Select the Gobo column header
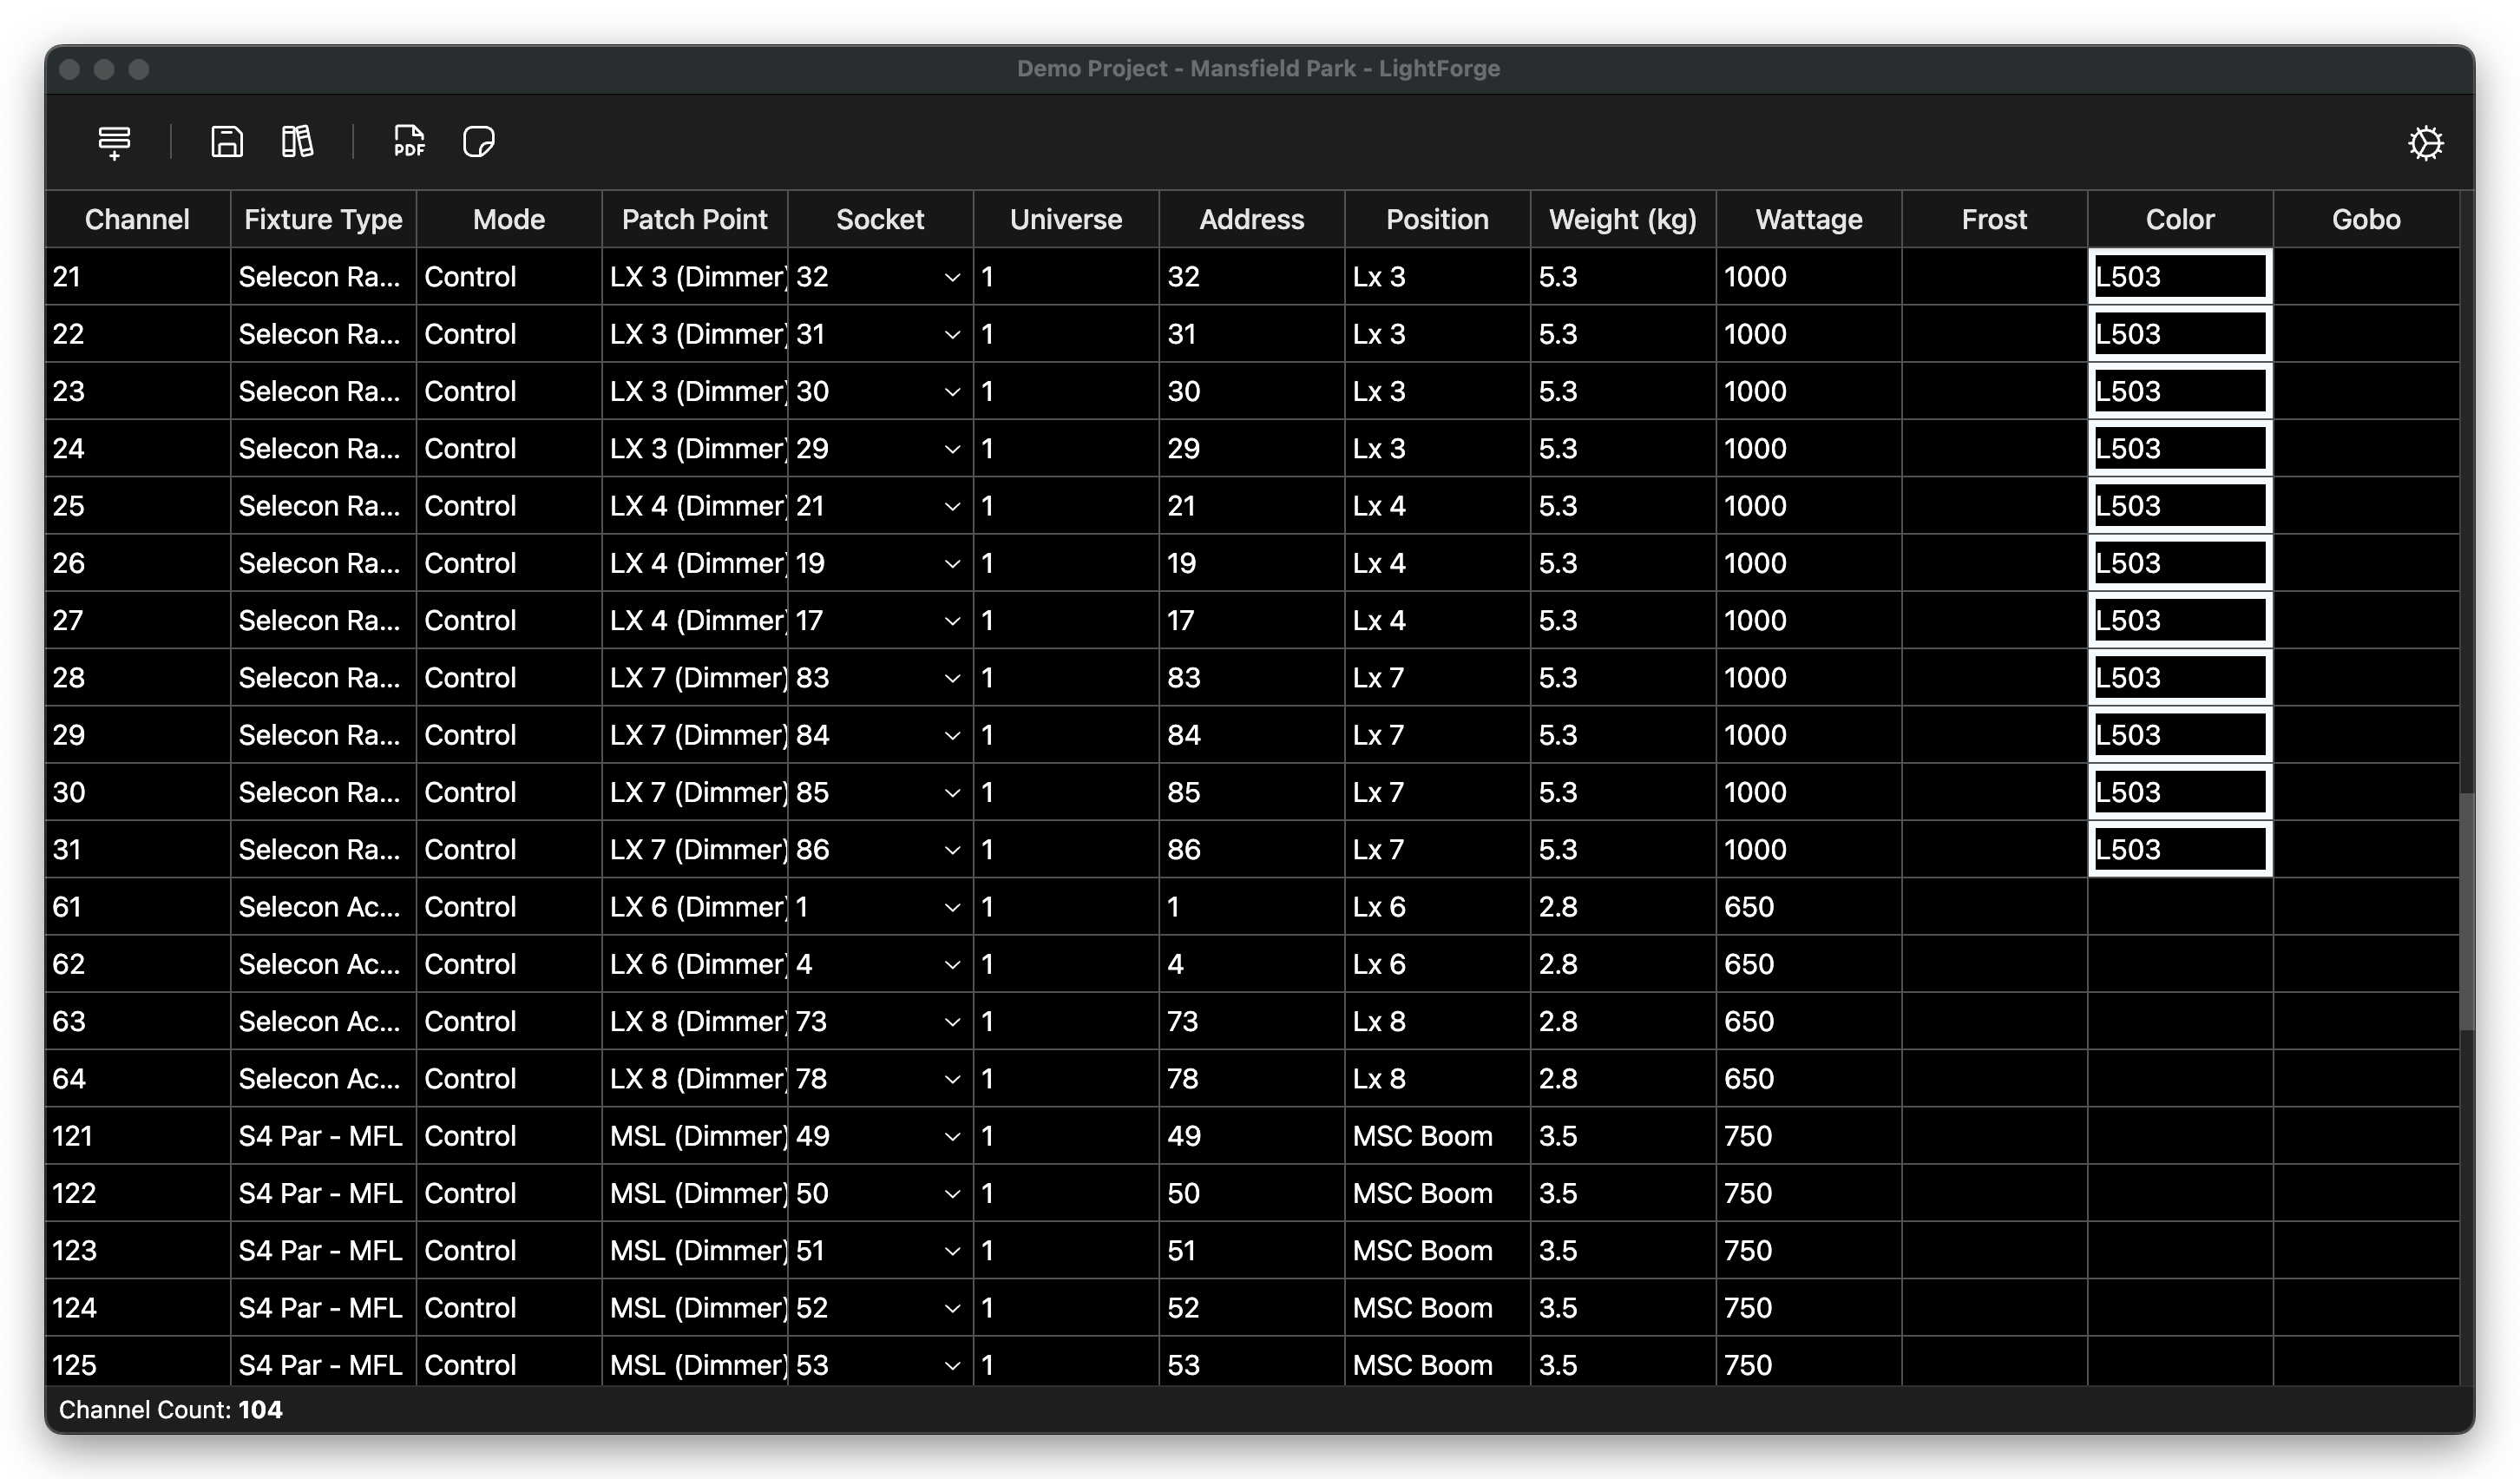This screenshot has height=1479, width=2520. pyautogui.click(x=2365, y=219)
